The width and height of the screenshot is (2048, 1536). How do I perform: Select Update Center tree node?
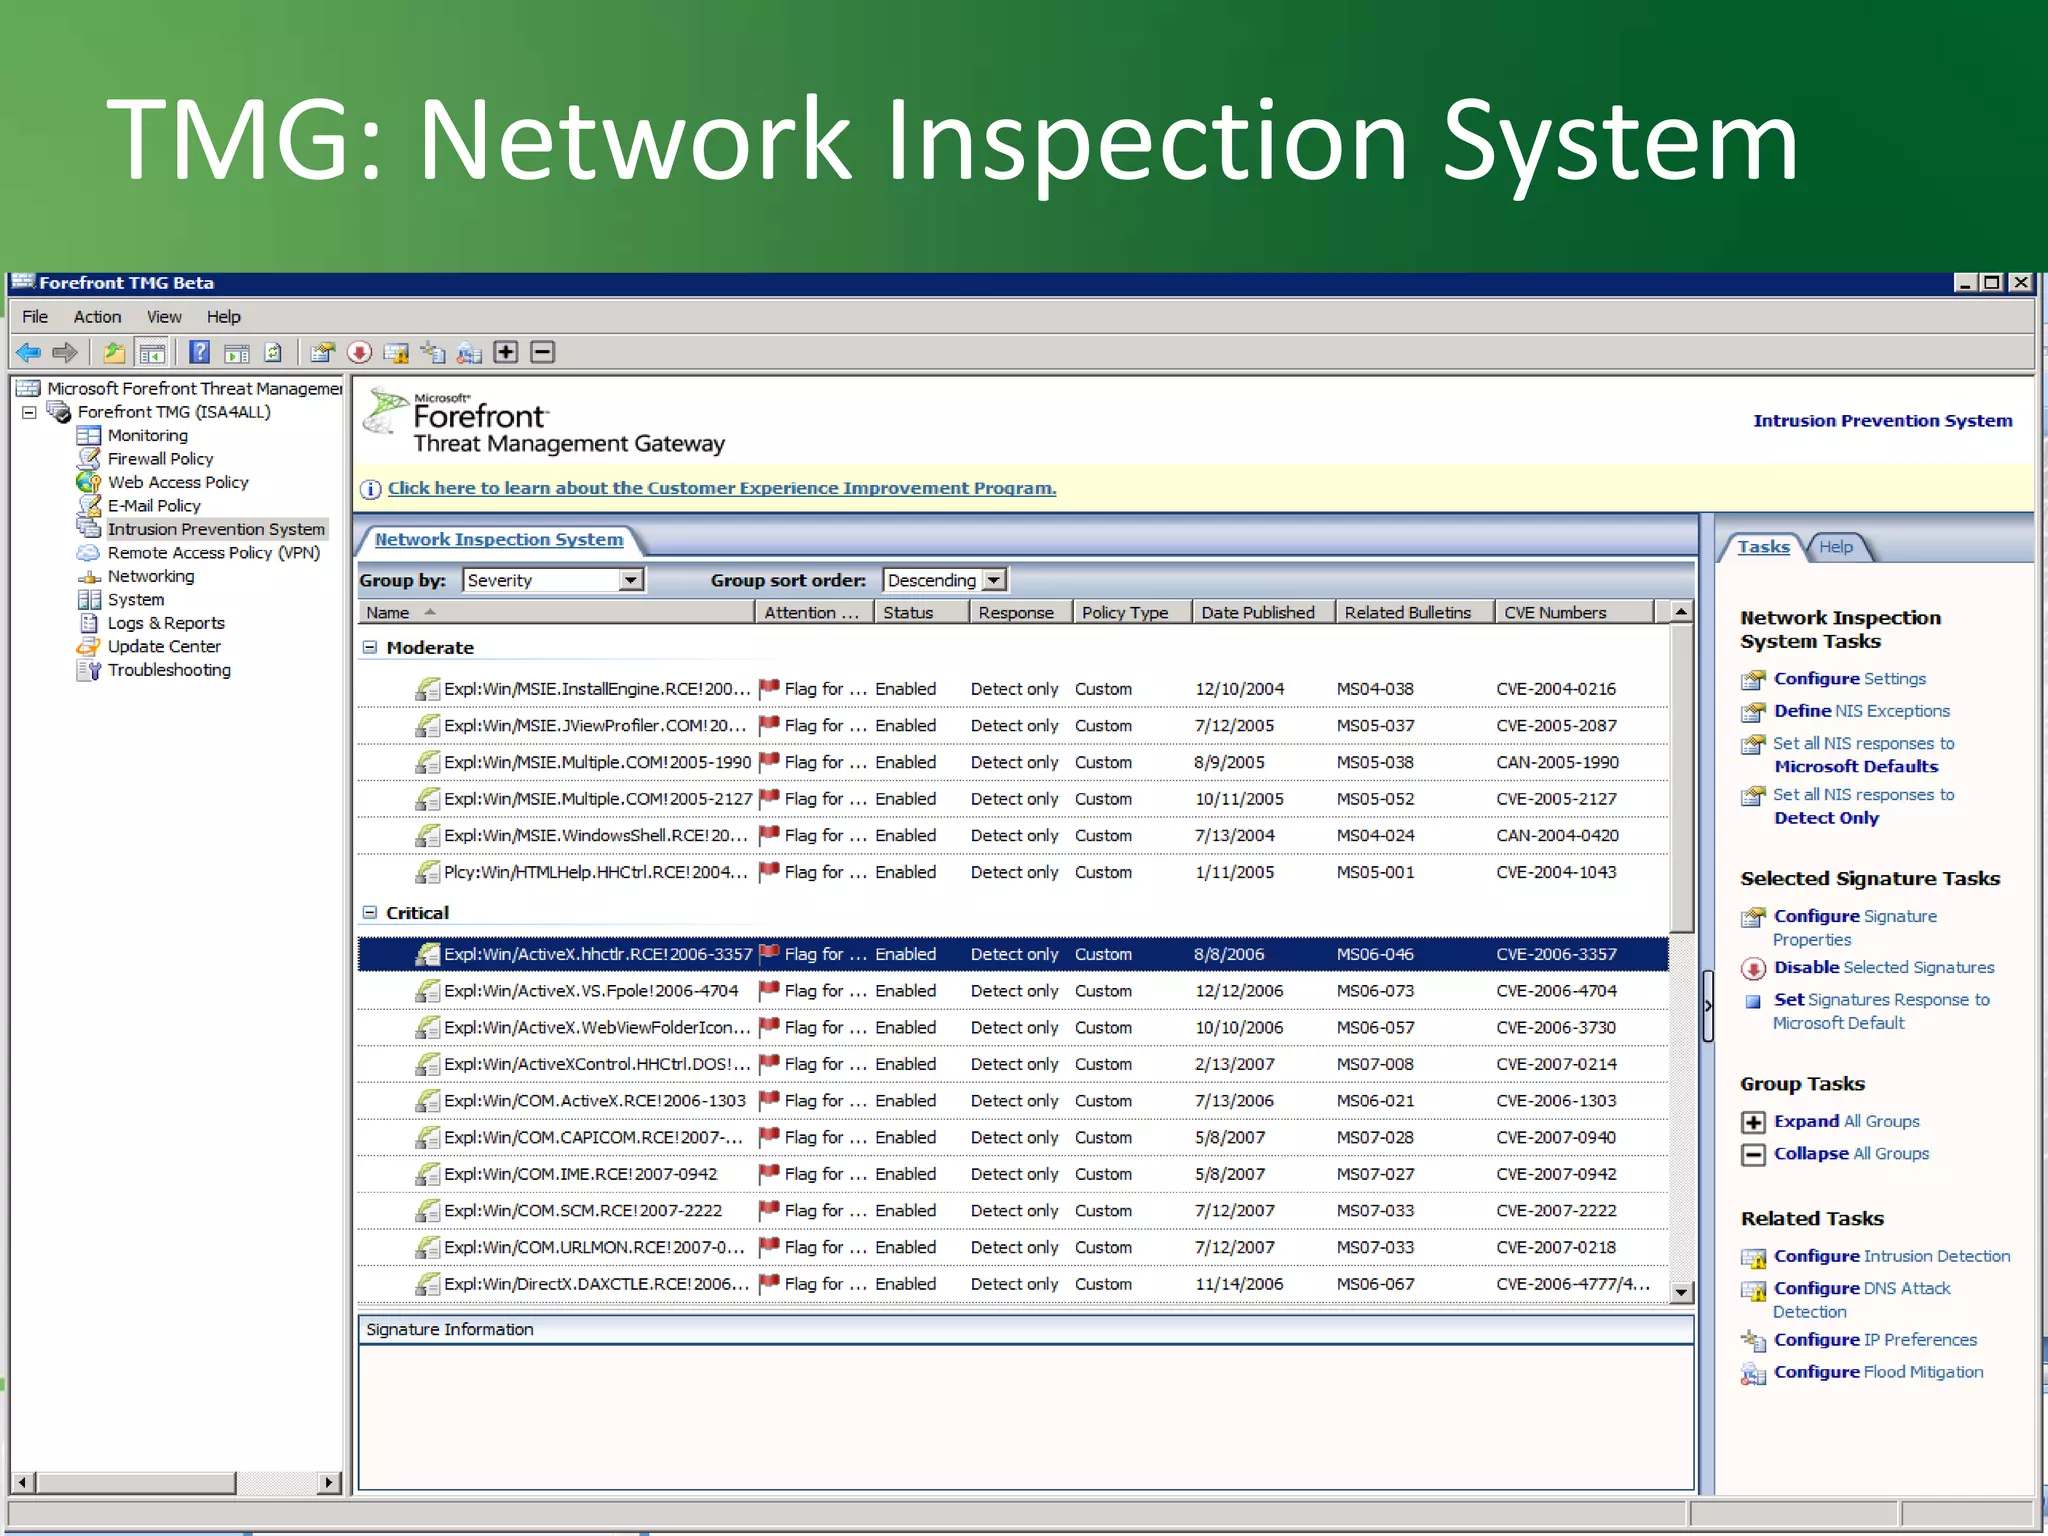(x=164, y=647)
